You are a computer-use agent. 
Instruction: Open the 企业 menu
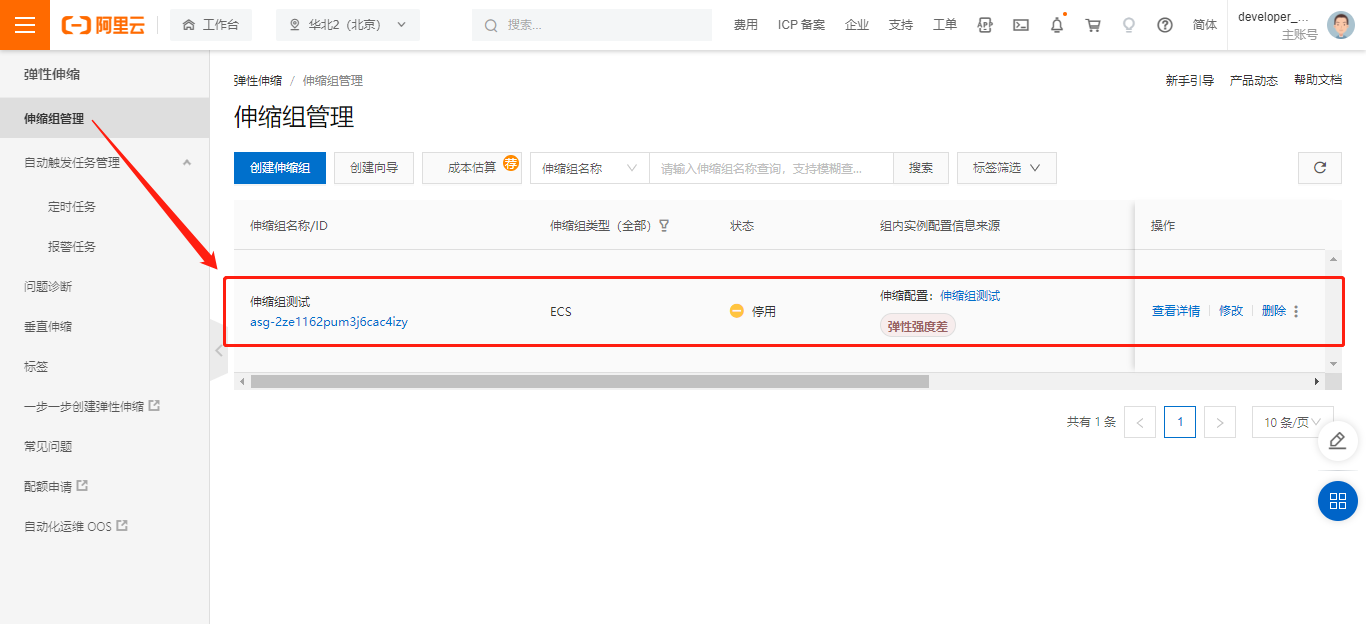pos(857,25)
